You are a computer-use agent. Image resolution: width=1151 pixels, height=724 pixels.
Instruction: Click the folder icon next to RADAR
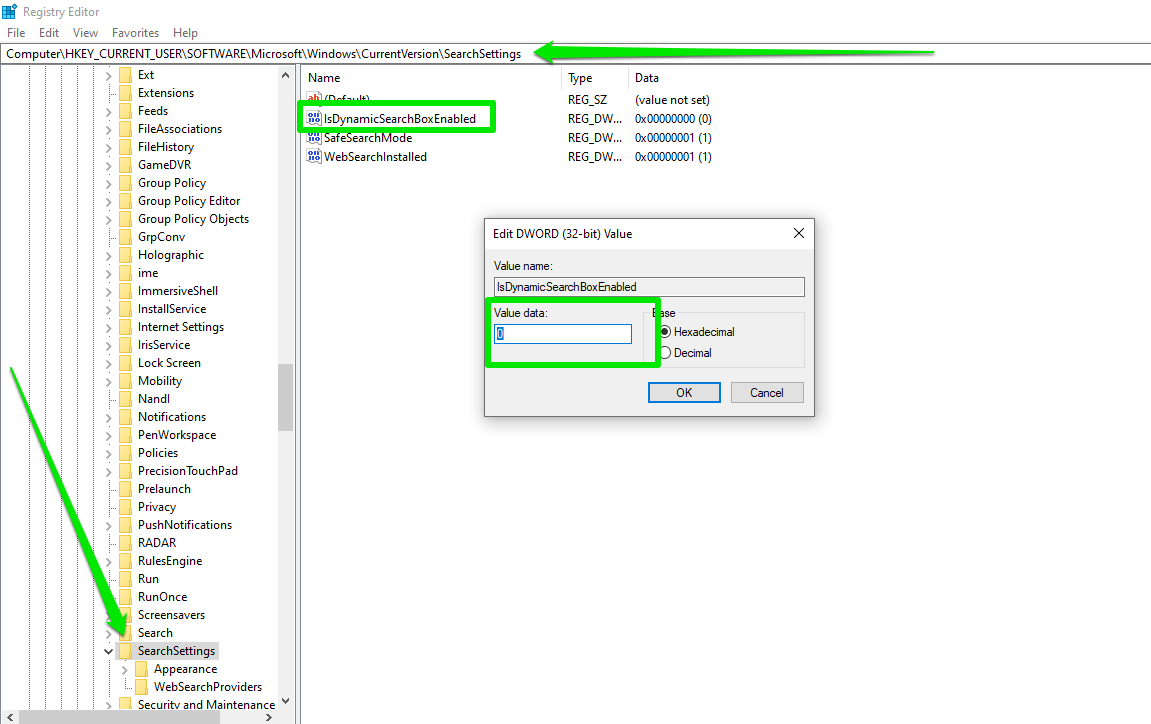pos(126,543)
